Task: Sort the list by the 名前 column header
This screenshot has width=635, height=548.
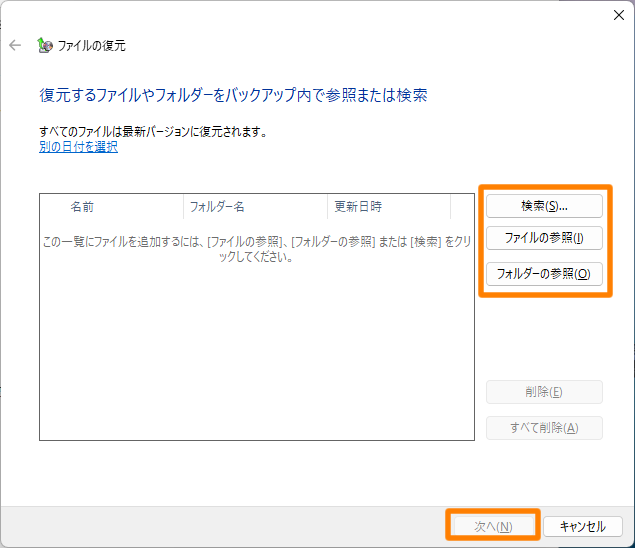Action: point(82,207)
